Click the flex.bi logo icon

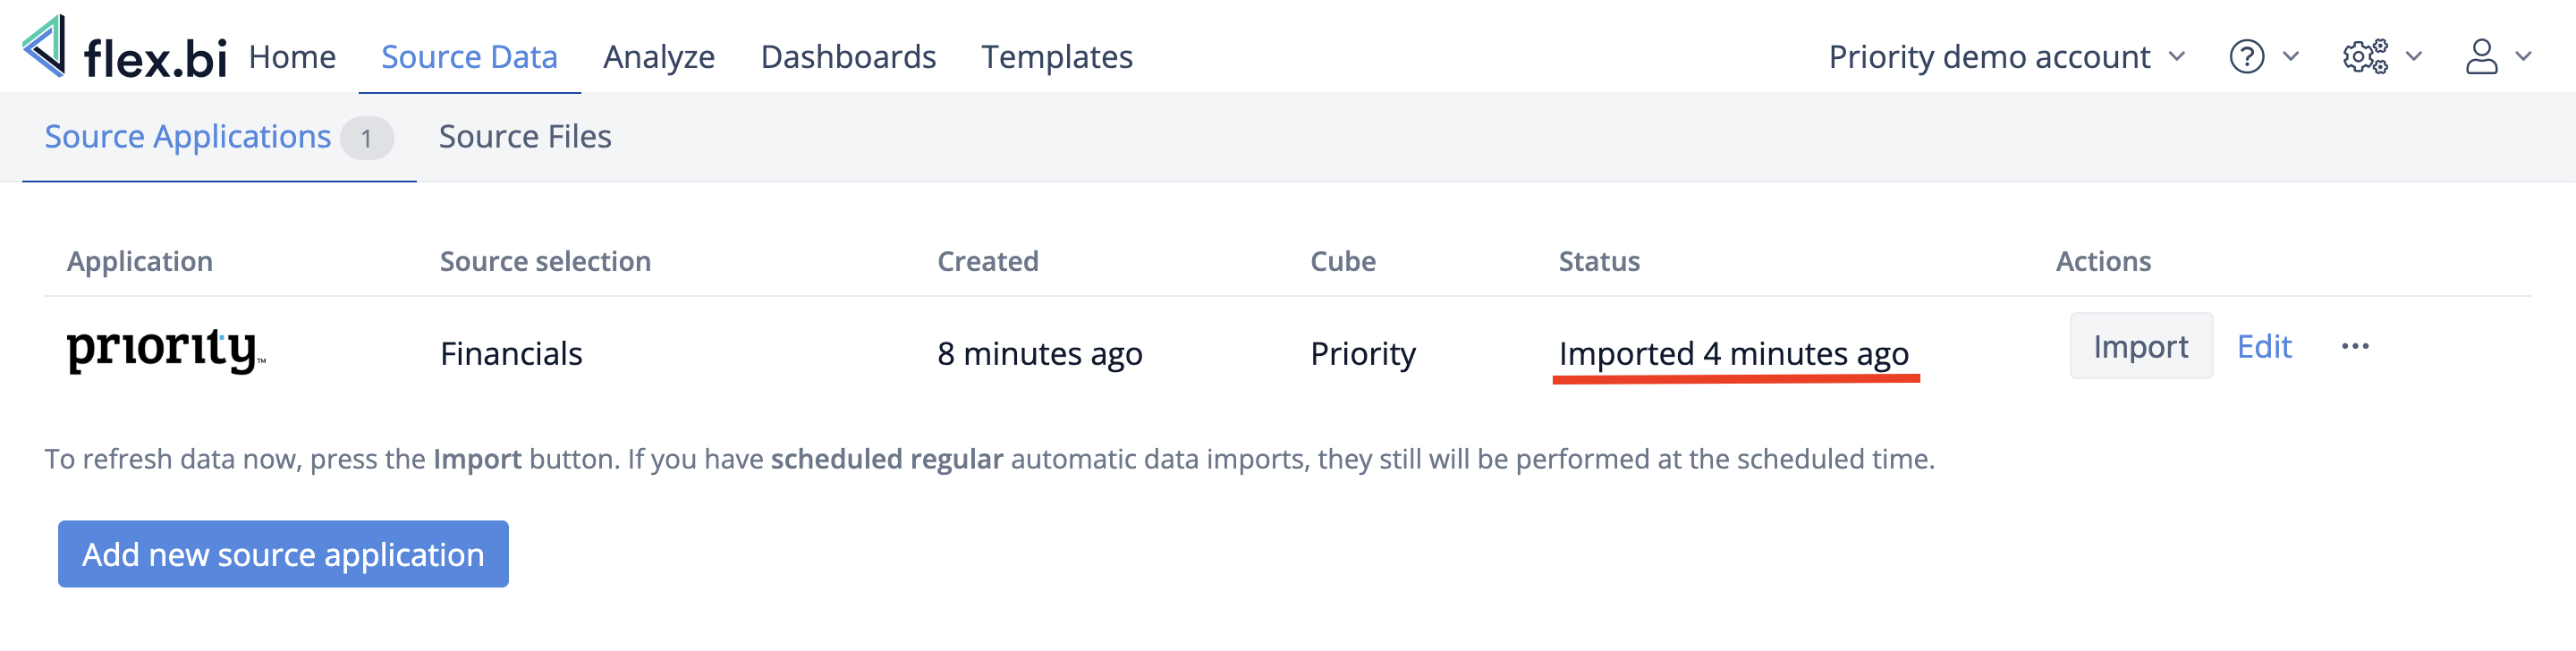click(x=45, y=47)
